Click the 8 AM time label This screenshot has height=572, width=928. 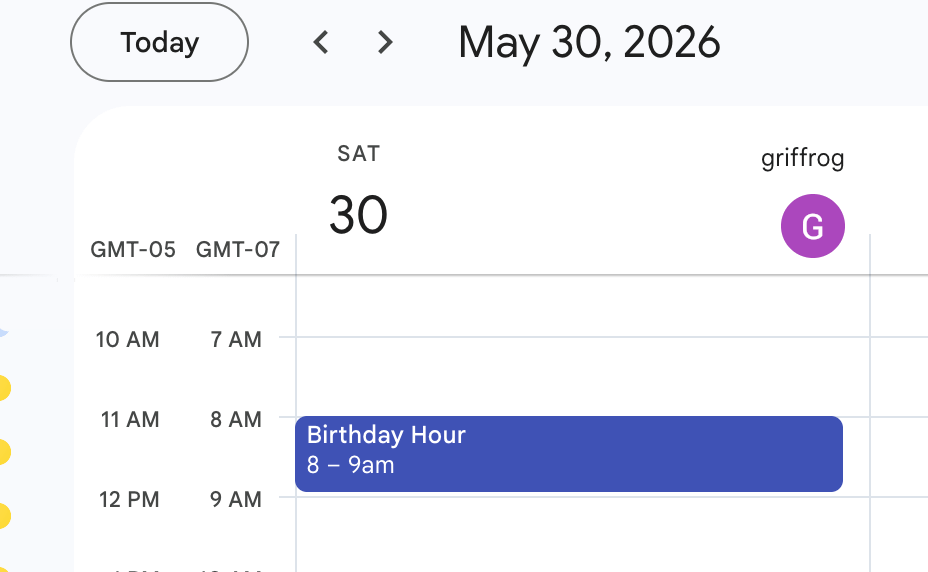pos(236,420)
